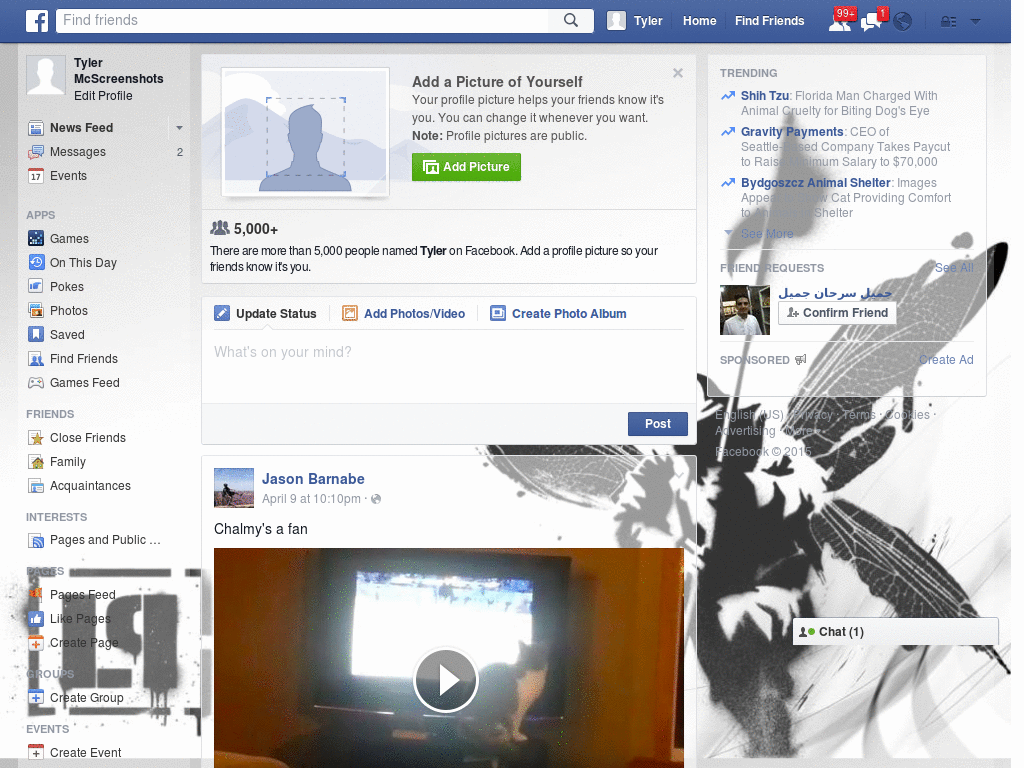This screenshot has height=768, width=1024.
Task: Click Confirm Friend button
Action: click(837, 313)
